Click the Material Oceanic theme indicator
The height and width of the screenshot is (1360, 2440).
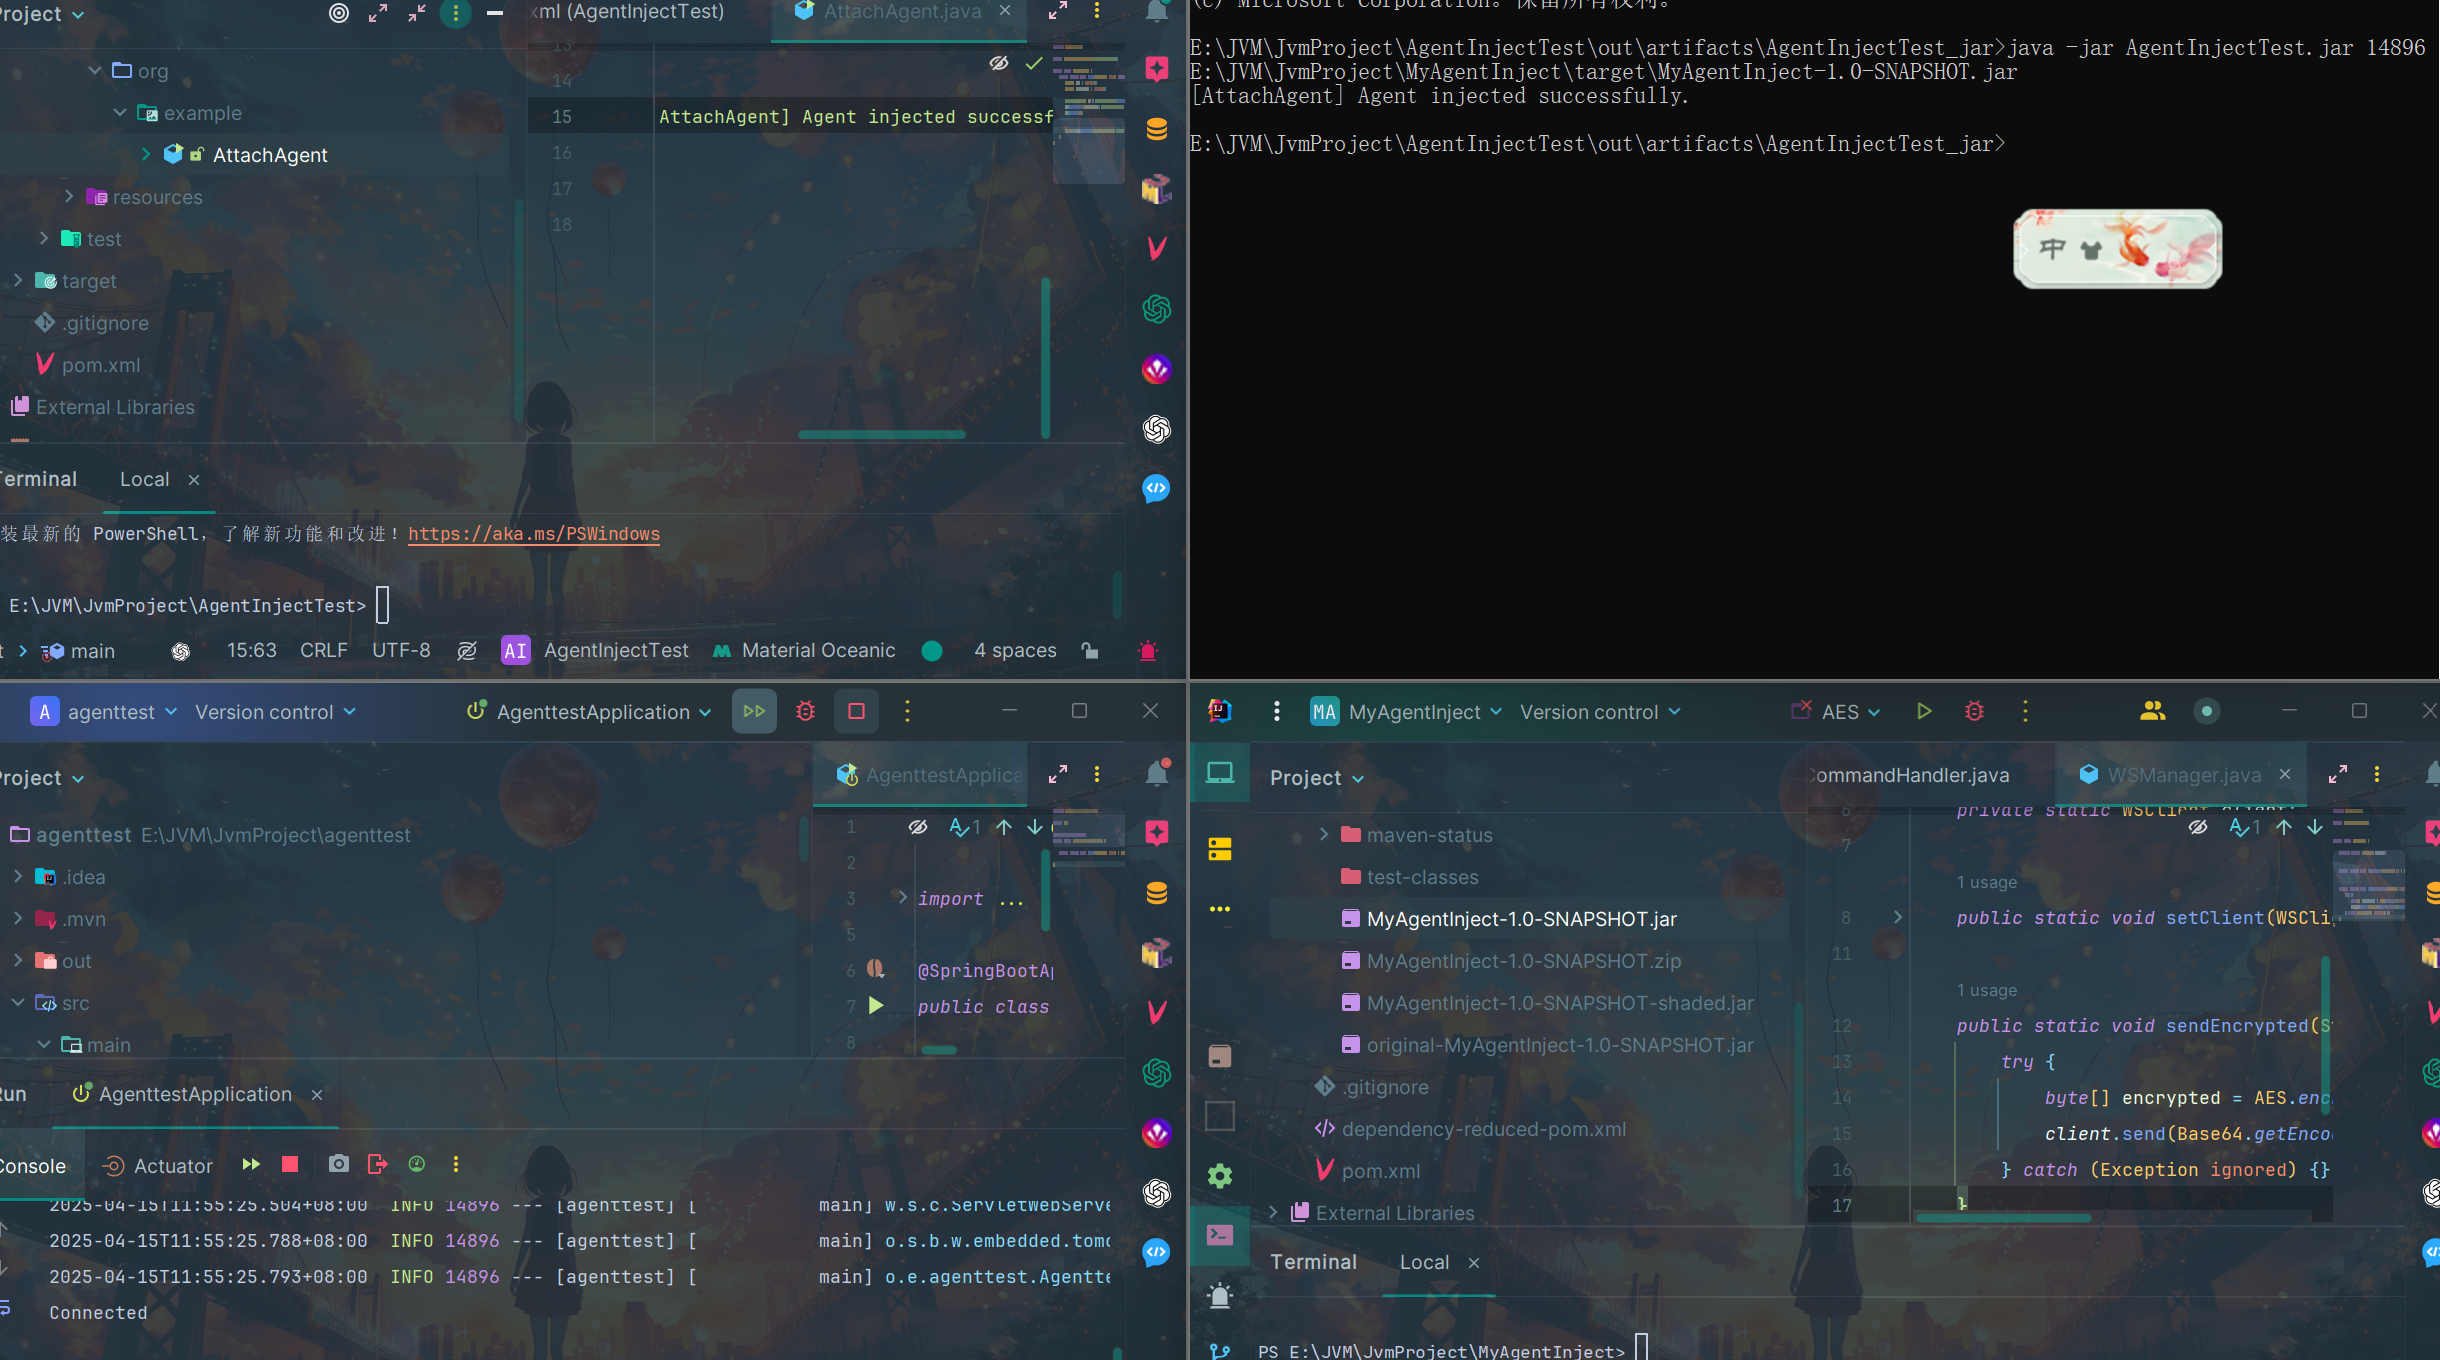click(x=805, y=651)
